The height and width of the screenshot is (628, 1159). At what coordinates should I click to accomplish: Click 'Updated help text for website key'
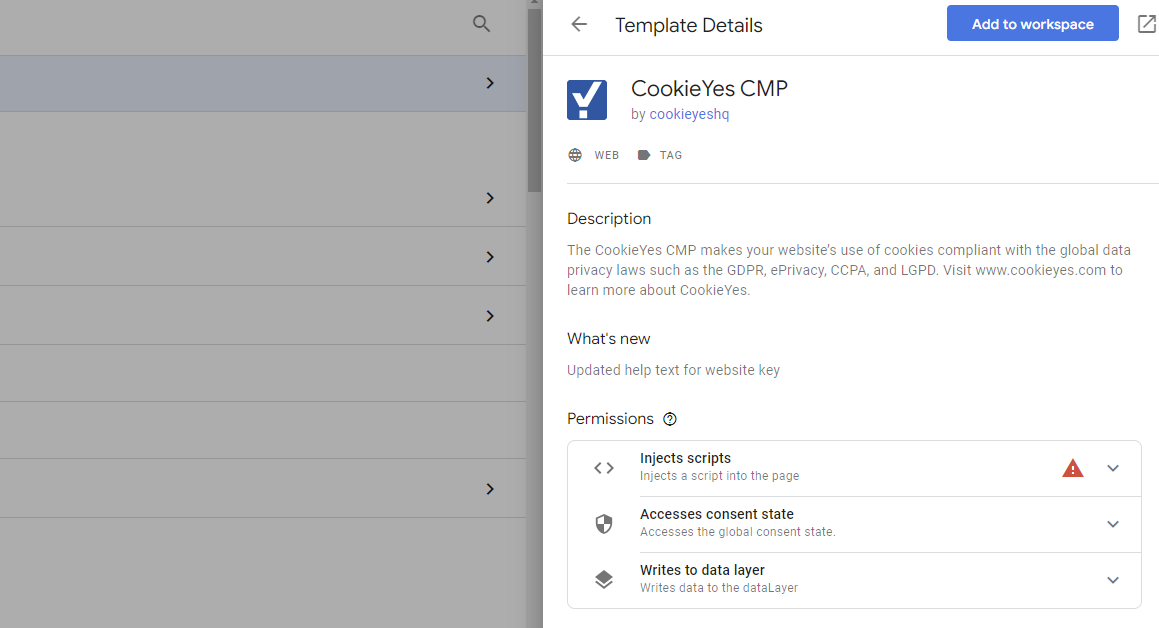point(673,370)
